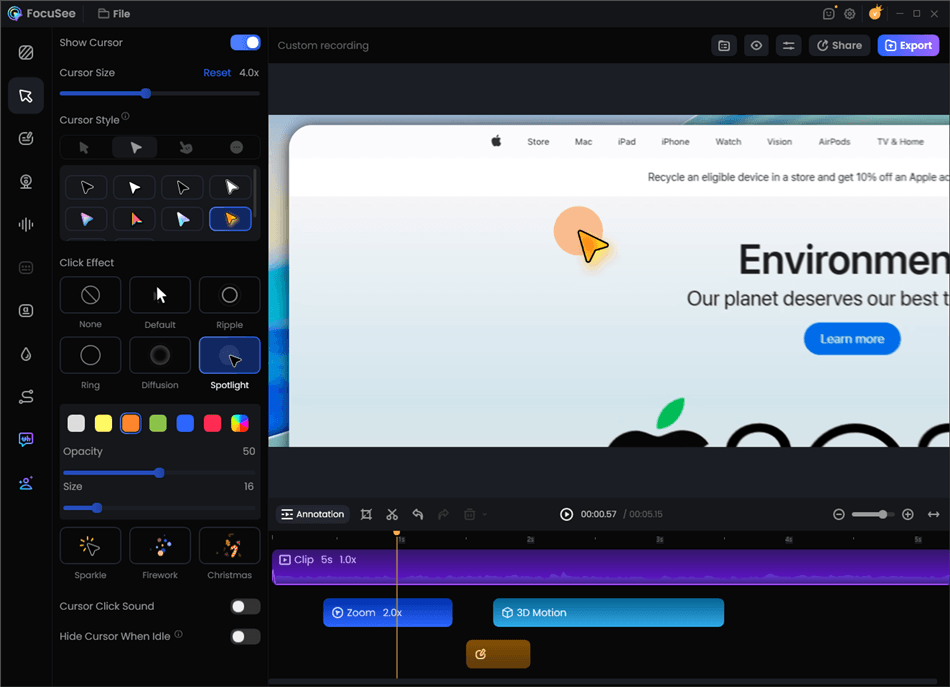Select None click effect
The height and width of the screenshot is (687, 950).
pyautogui.click(x=90, y=295)
